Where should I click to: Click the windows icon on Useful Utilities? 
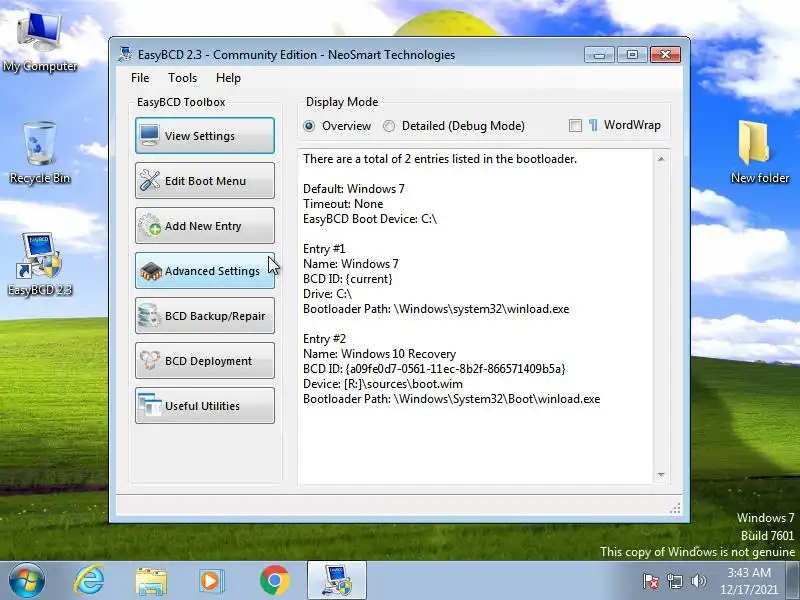[x=149, y=406]
